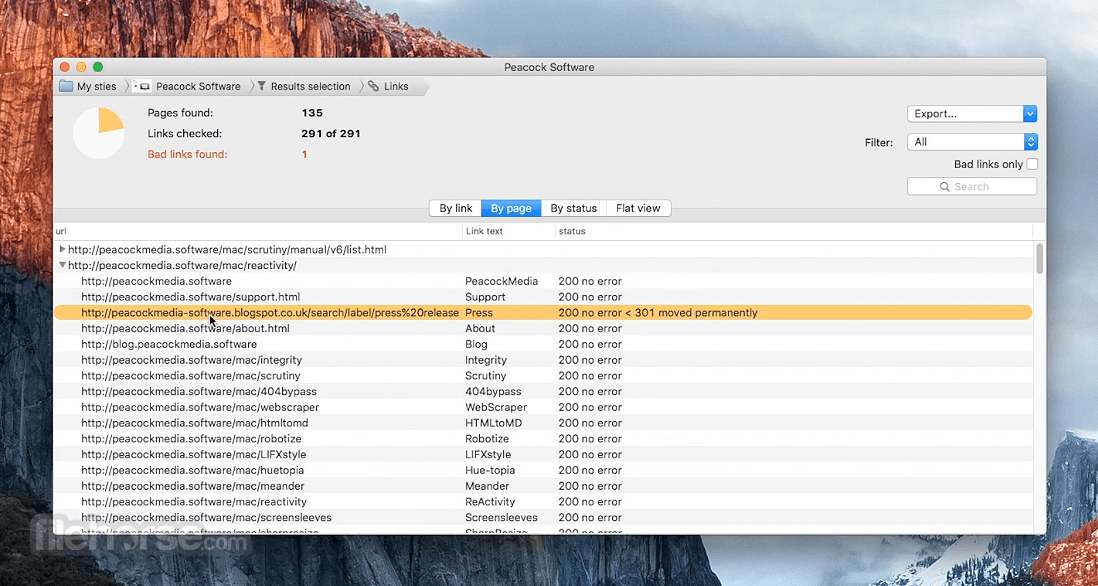
Task: Select the http://peacockmedia.software row
Action: tap(543, 281)
